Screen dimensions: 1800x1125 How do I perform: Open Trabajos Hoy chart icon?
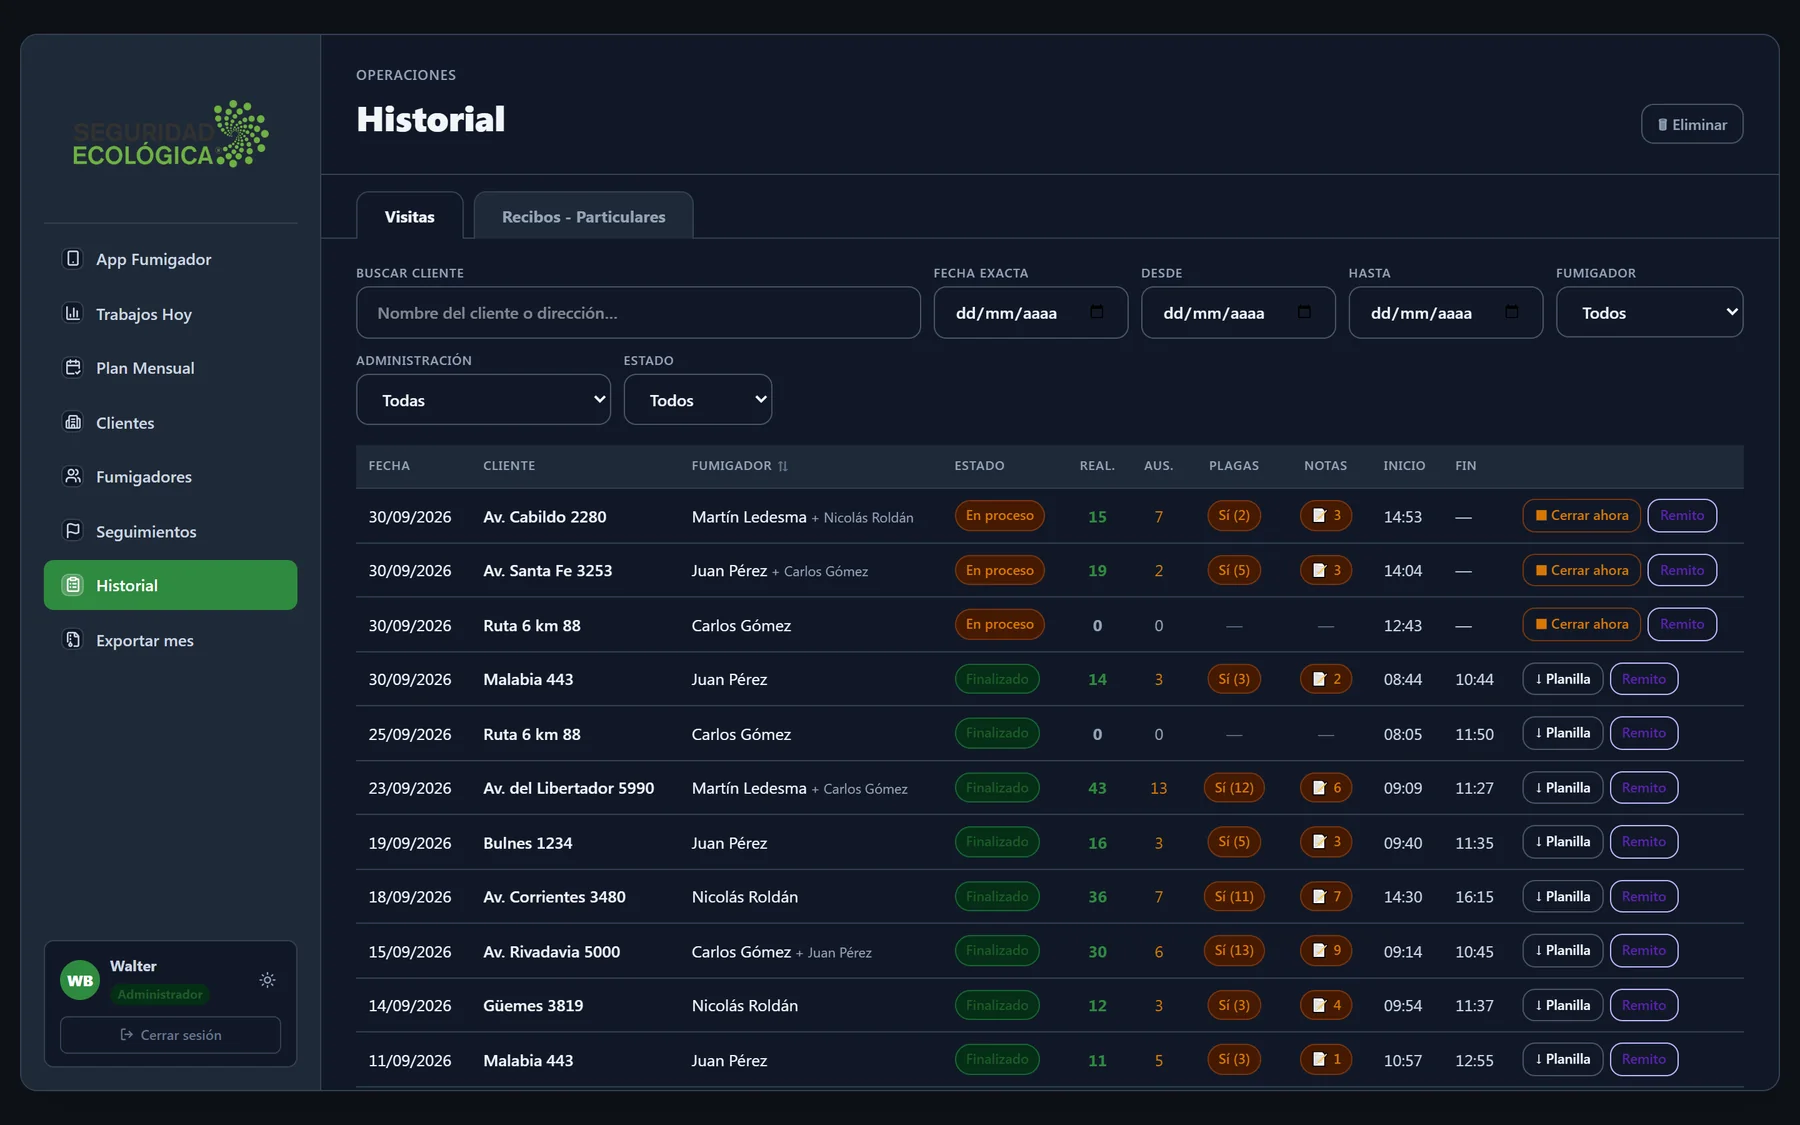(x=73, y=313)
